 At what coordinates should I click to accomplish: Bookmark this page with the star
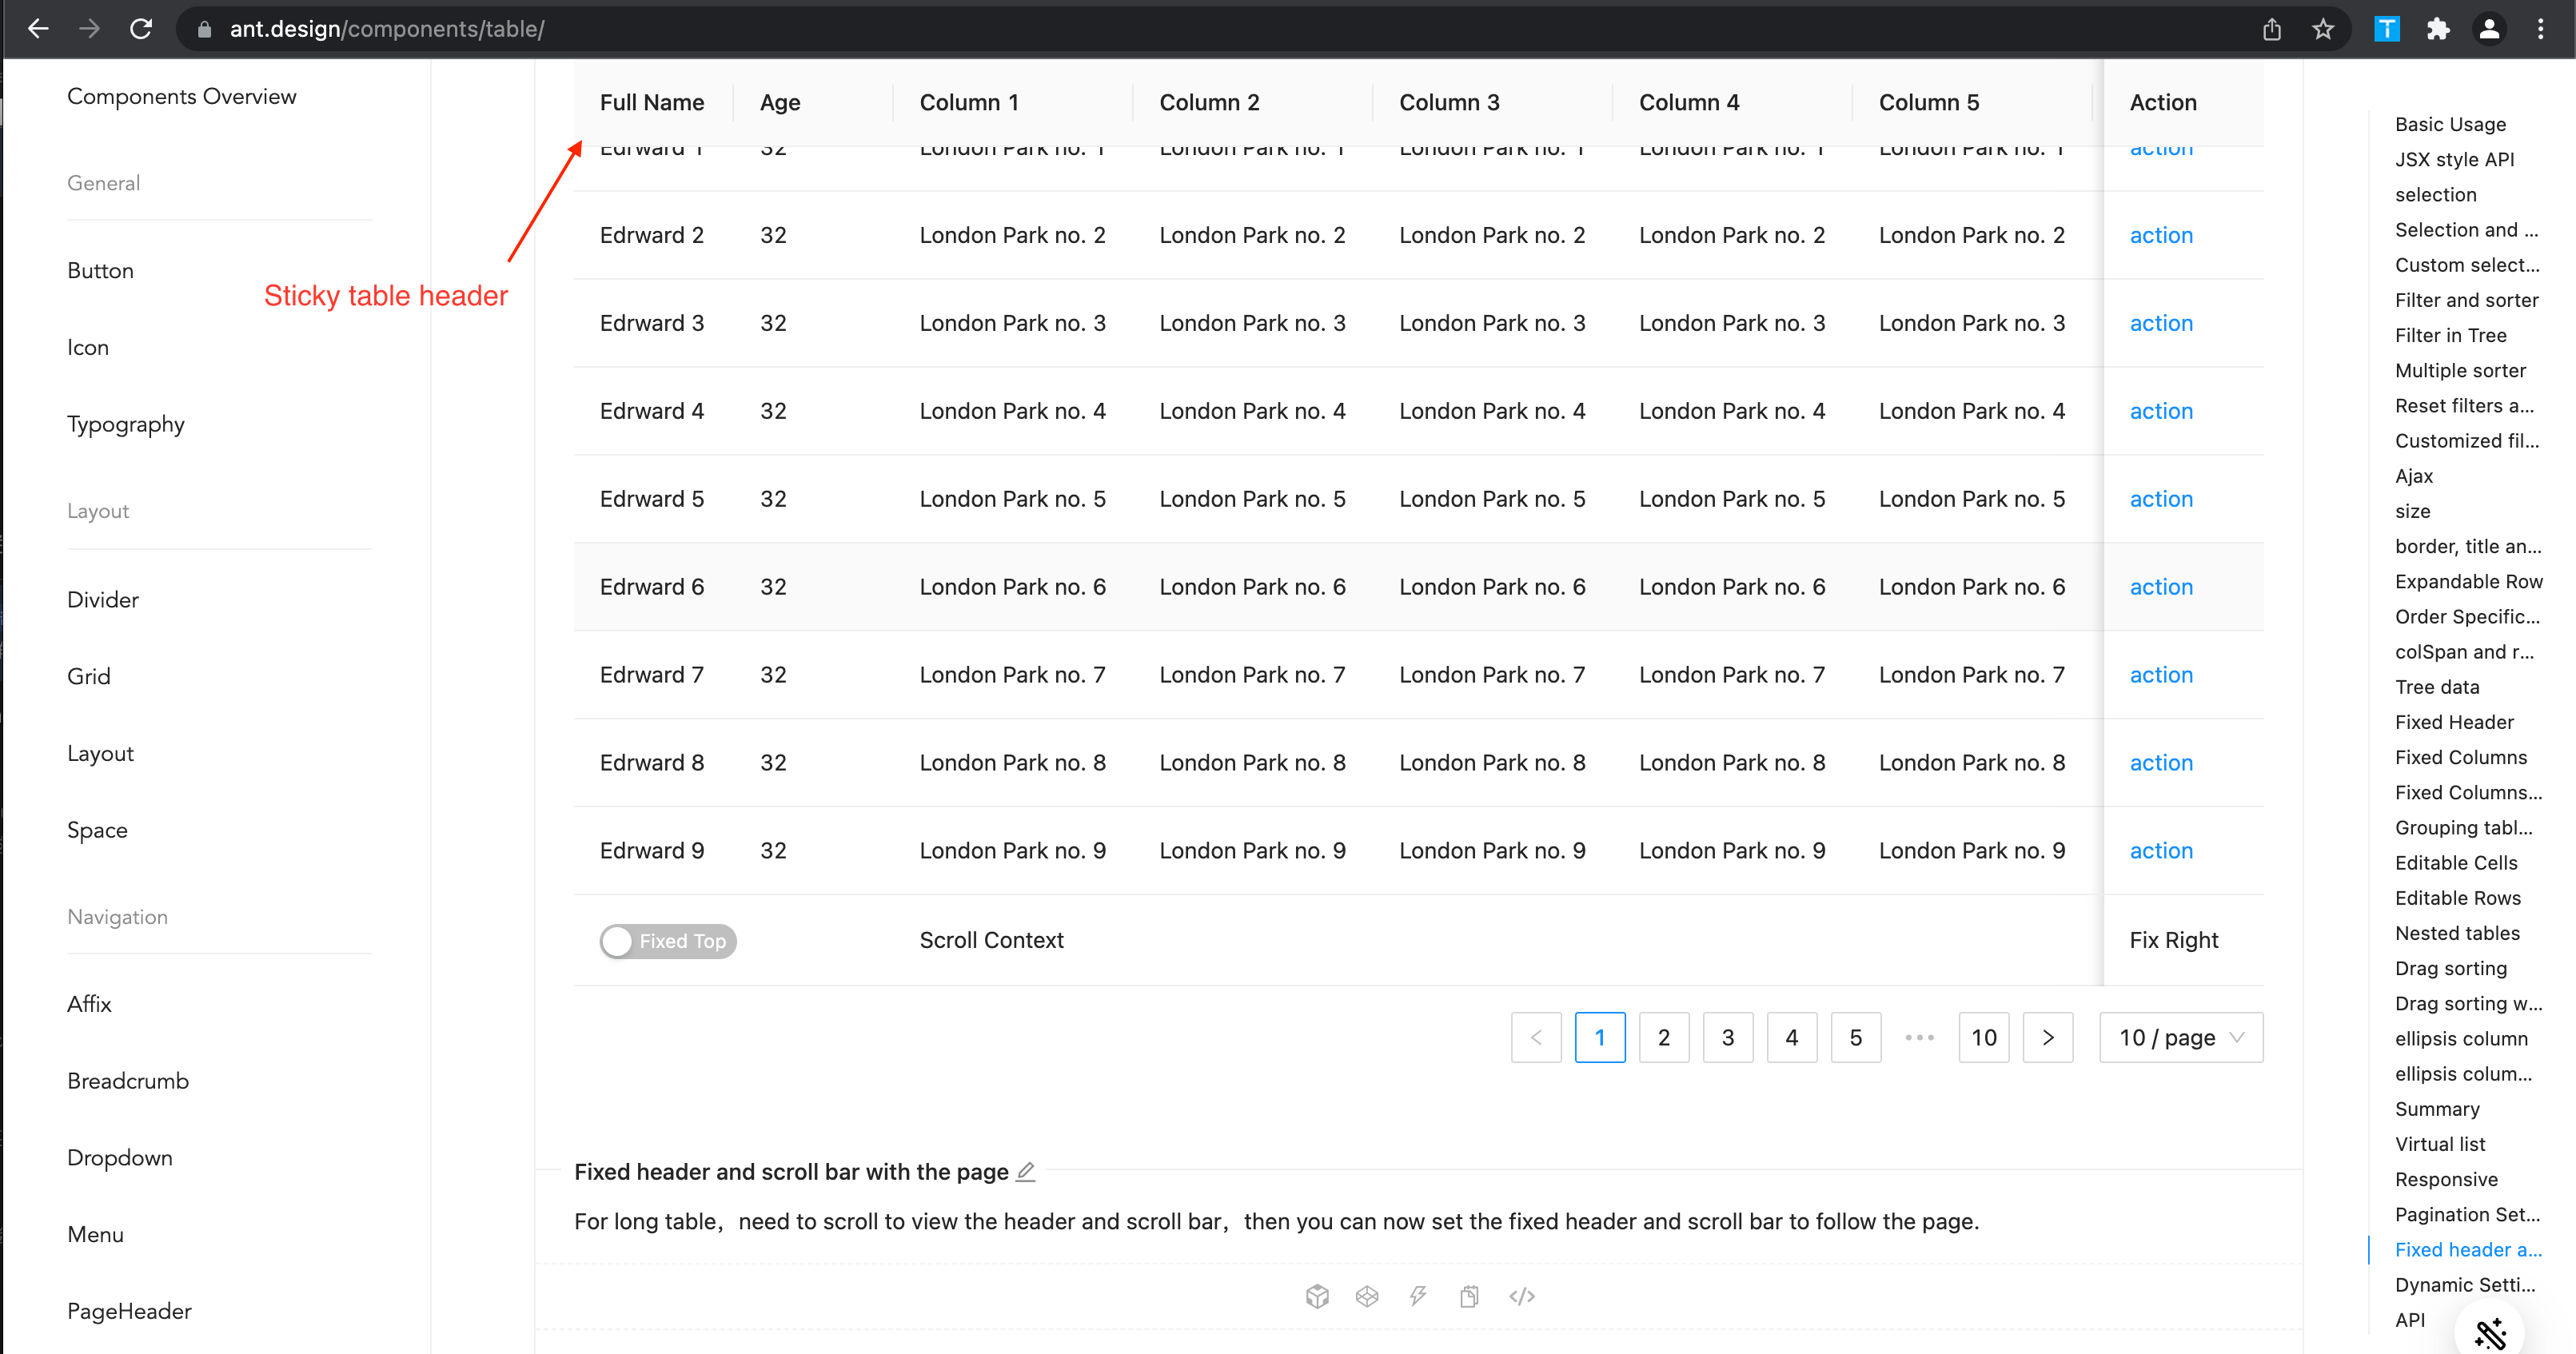pos(2323,29)
